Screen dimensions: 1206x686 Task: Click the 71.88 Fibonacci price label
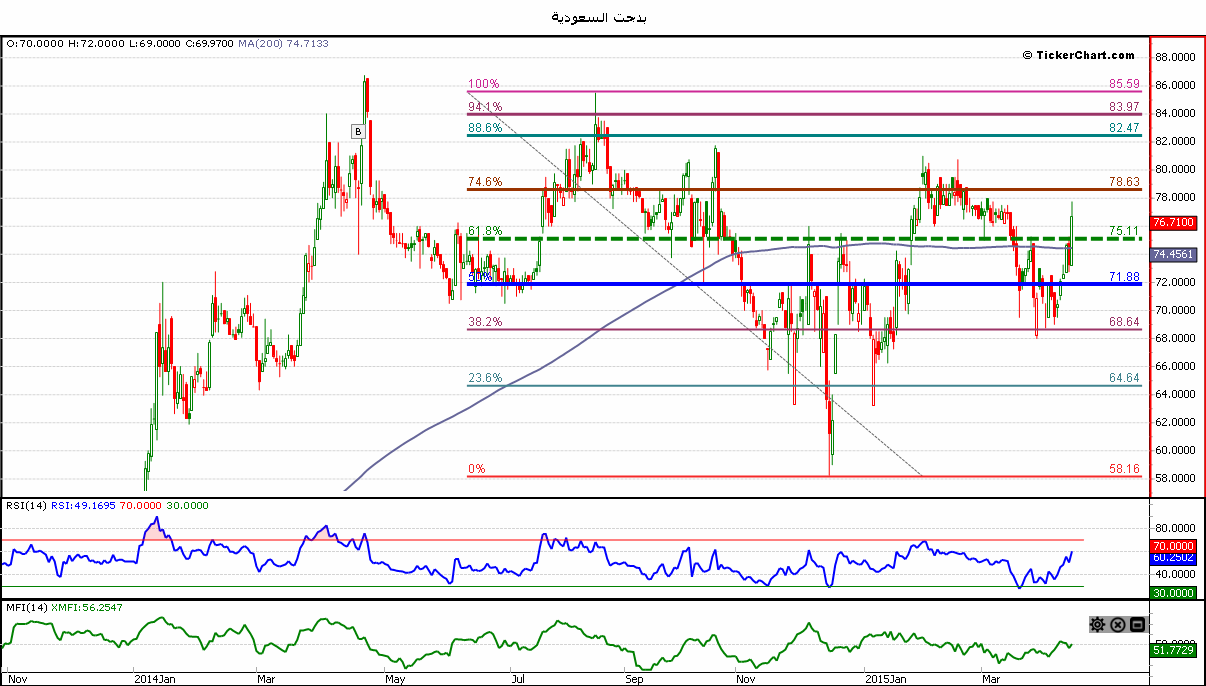coord(1124,276)
